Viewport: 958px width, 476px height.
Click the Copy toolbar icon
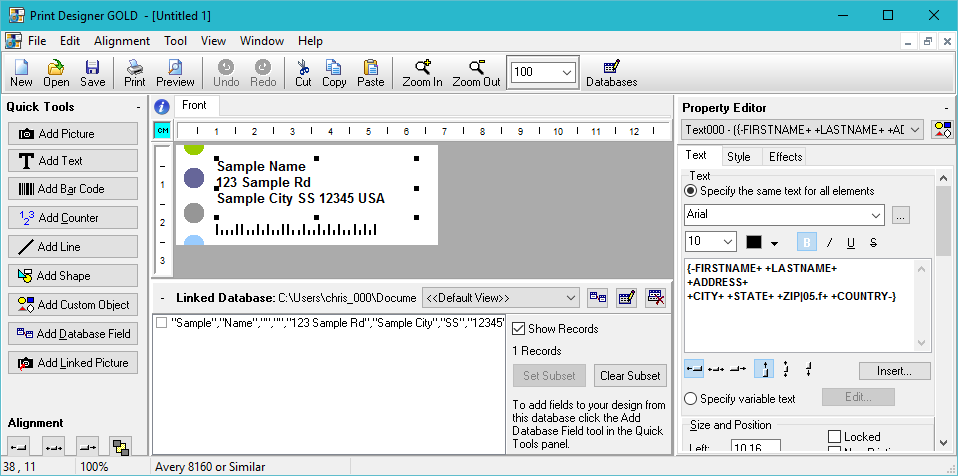pyautogui.click(x=334, y=73)
